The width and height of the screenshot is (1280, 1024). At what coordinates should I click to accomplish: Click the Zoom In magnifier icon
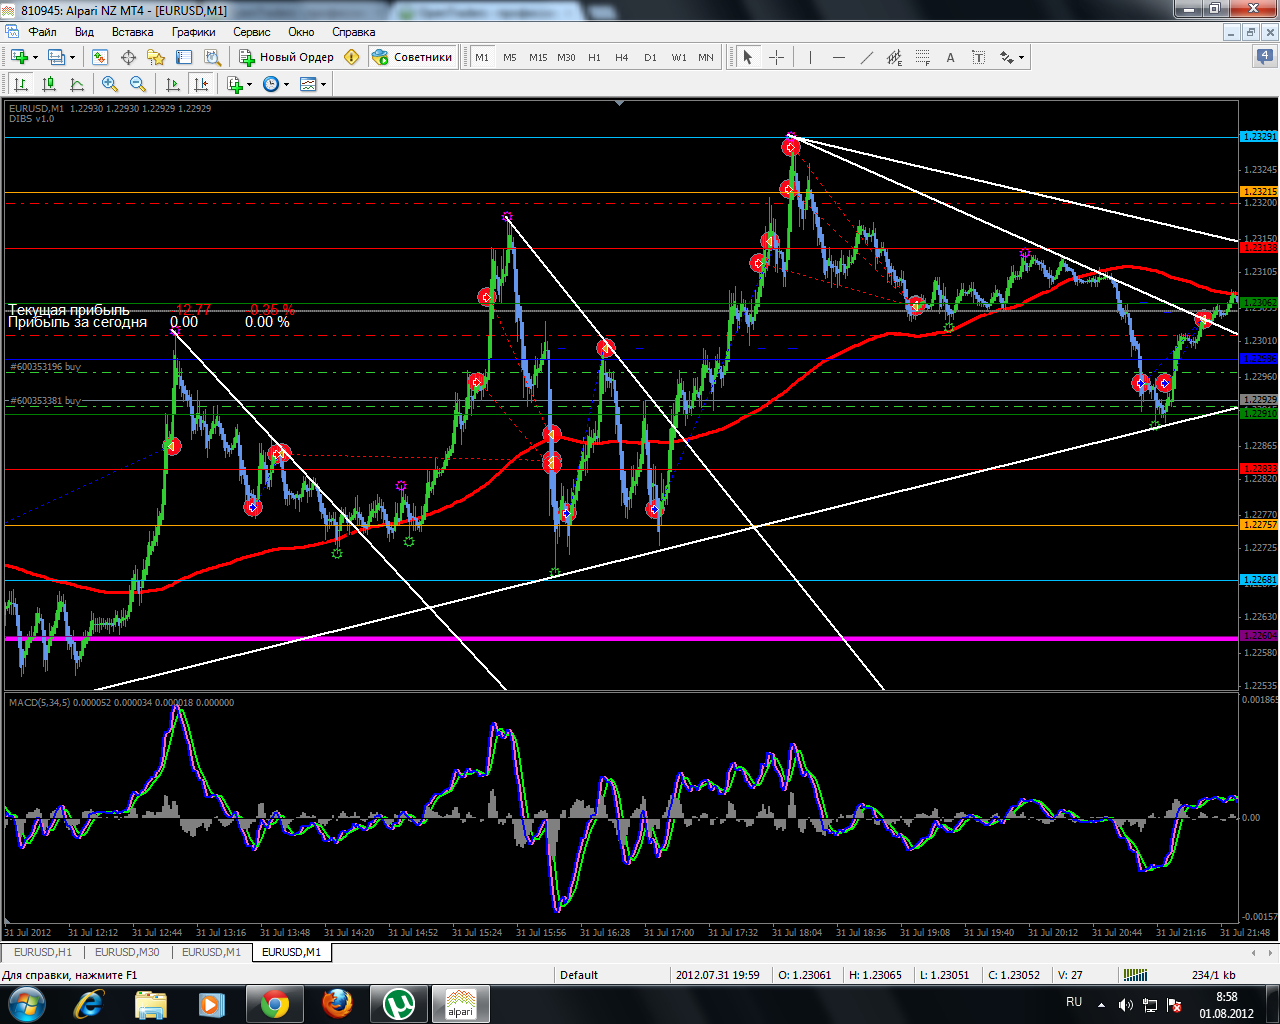point(110,84)
